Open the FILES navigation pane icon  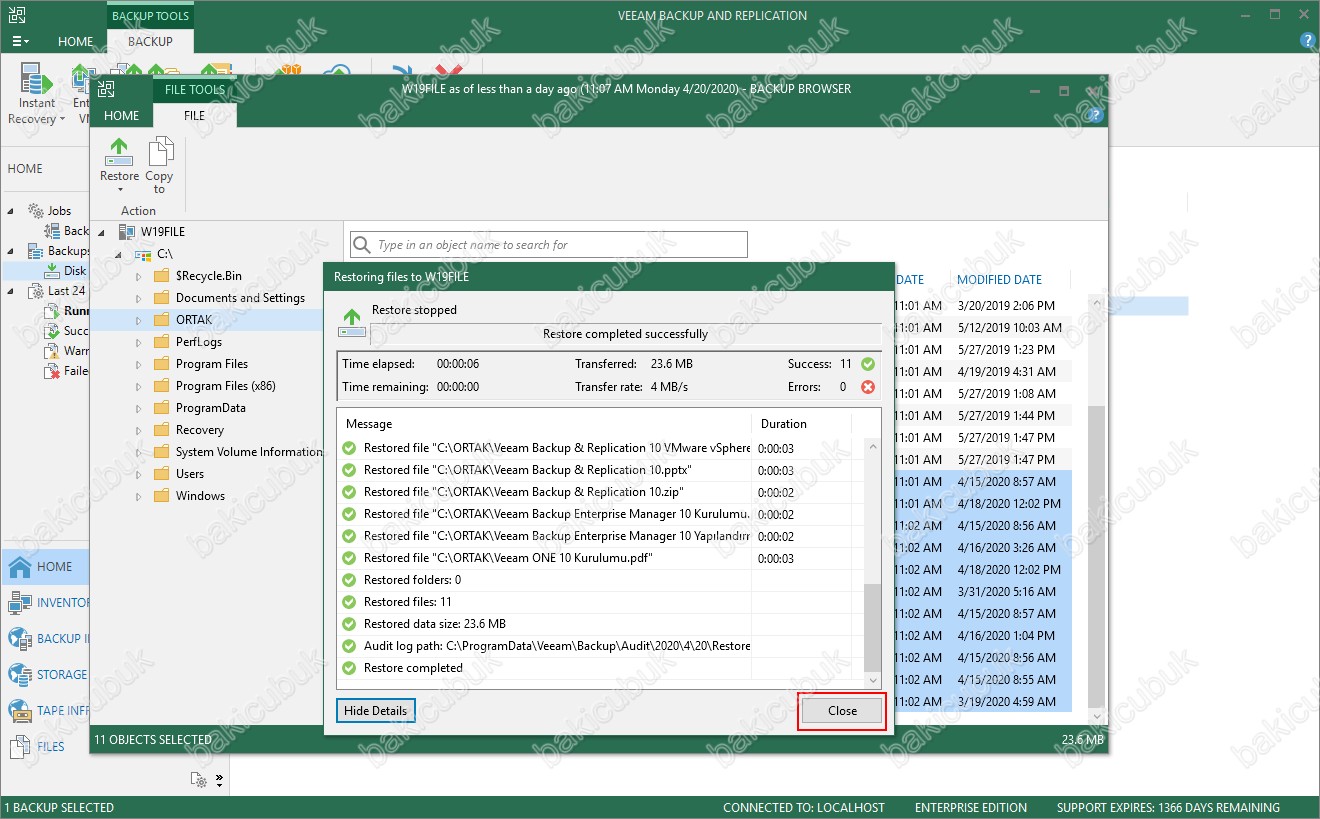point(20,747)
